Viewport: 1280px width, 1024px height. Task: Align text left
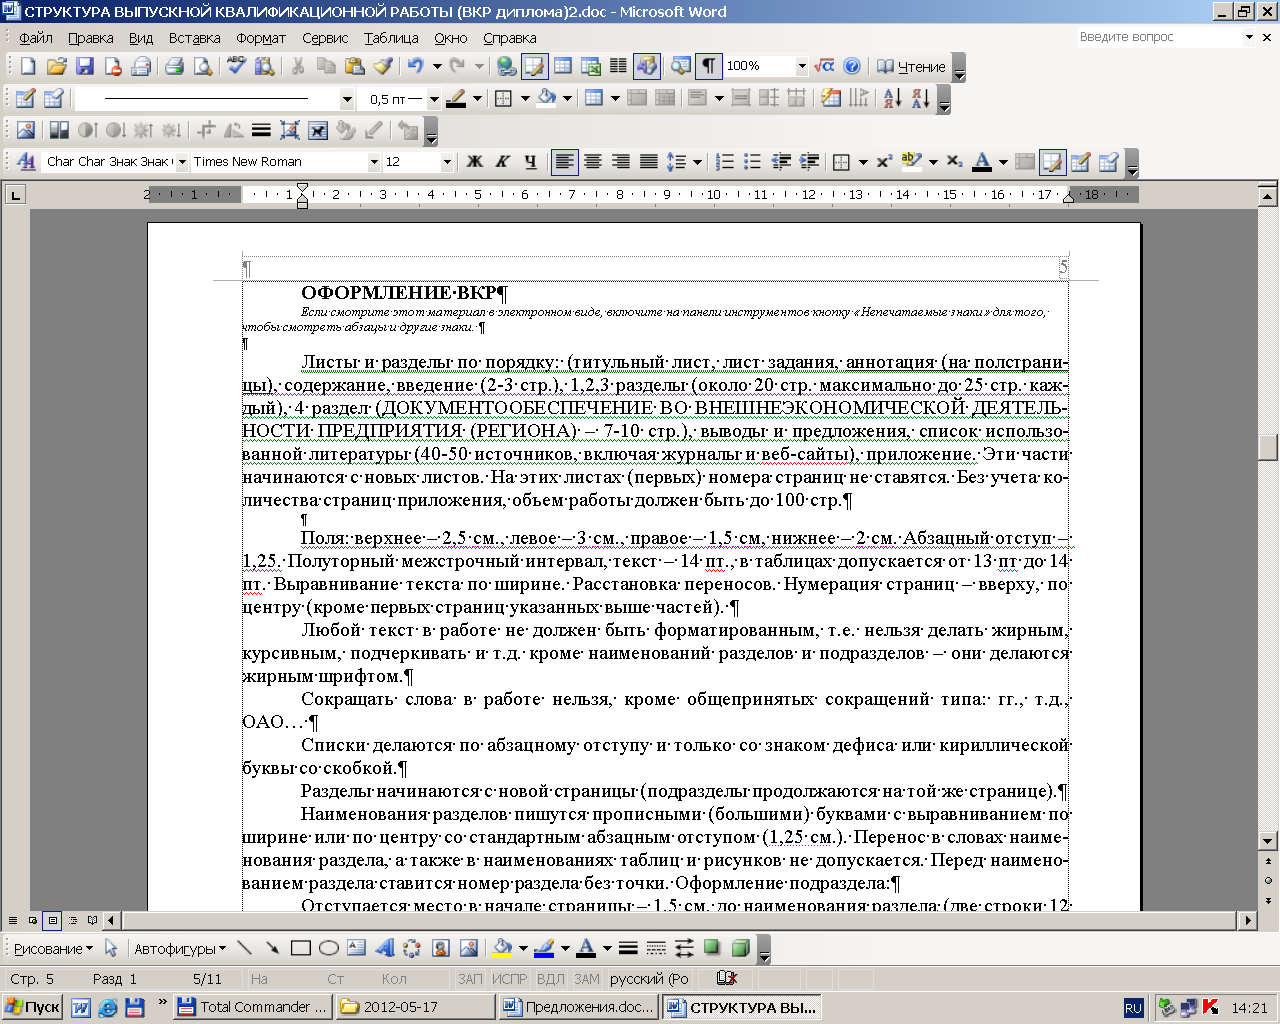point(565,162)
